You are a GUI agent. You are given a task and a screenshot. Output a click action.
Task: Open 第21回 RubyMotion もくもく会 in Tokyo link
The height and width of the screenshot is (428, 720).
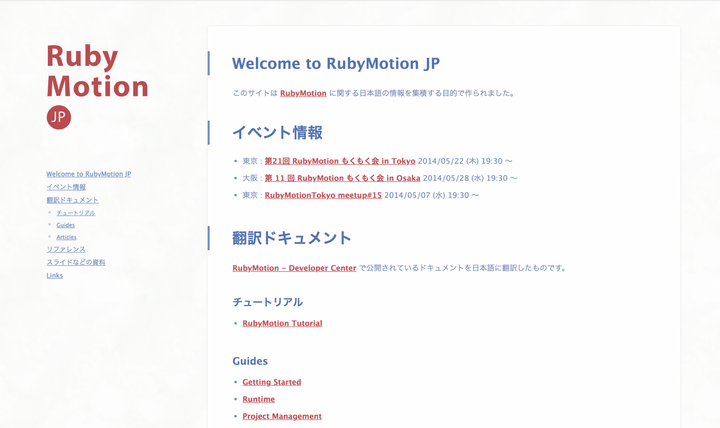pos(340,161)
